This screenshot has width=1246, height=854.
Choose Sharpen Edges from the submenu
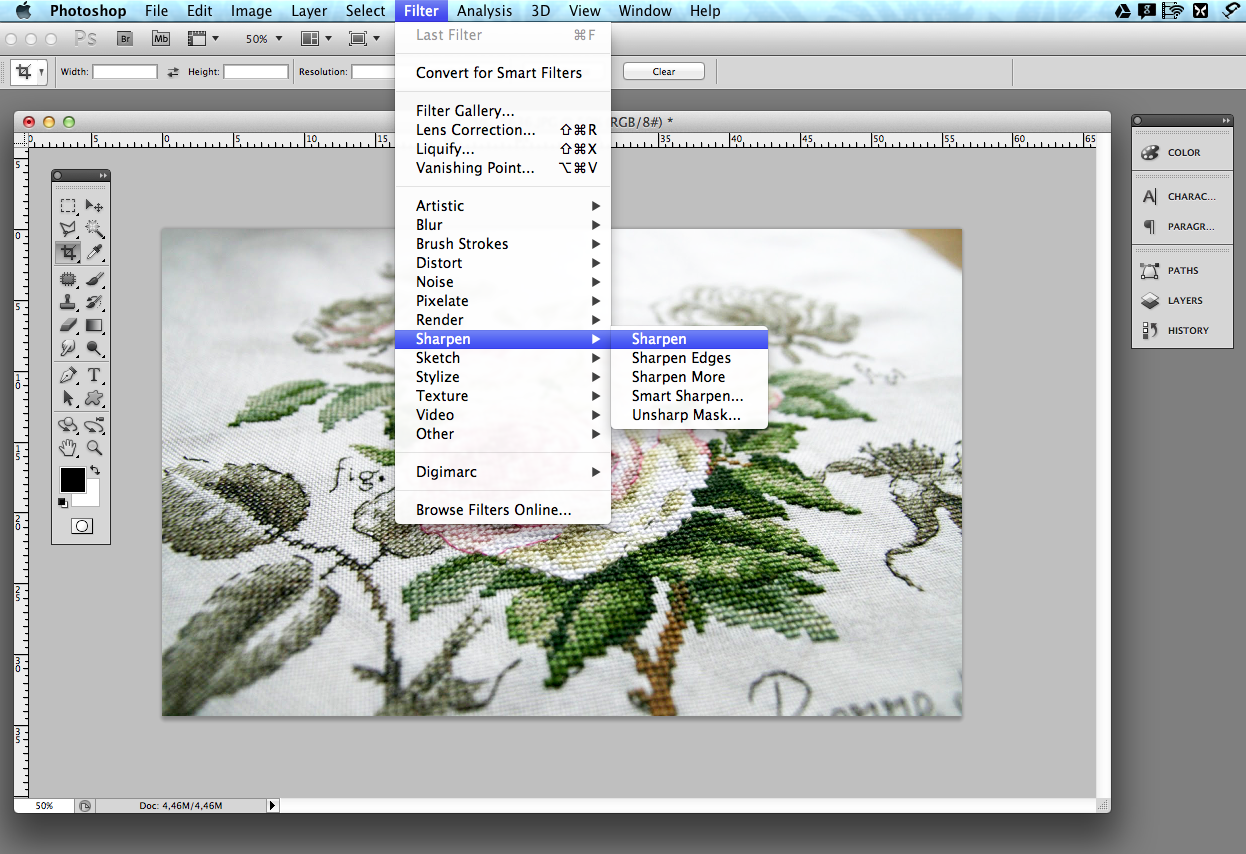point(689,358)
